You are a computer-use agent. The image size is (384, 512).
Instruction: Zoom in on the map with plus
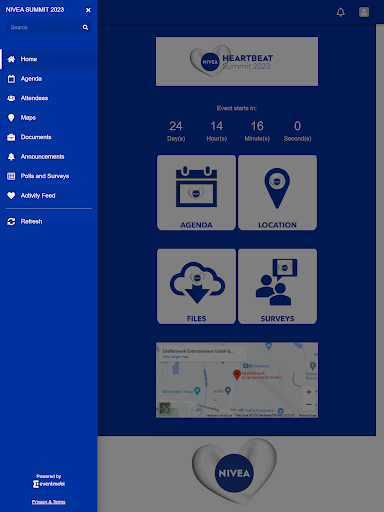pos(309,392)
